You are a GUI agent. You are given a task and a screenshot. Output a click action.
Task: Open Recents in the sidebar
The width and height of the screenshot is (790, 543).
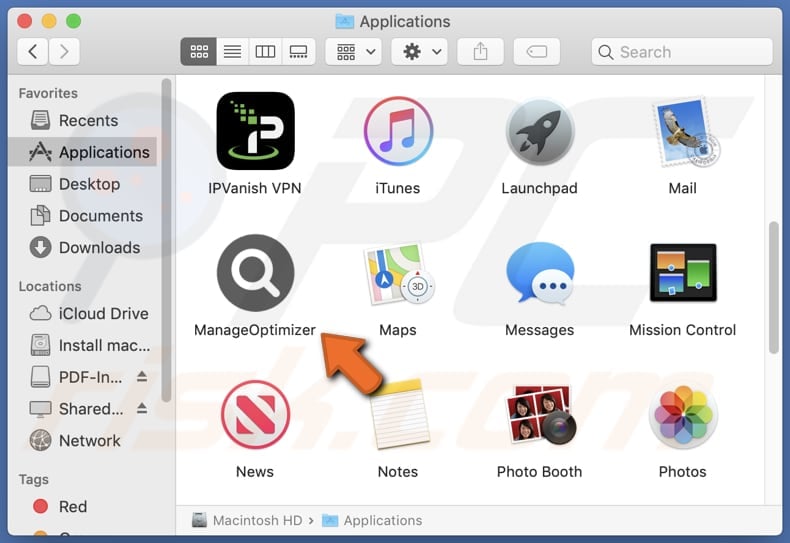pyautogui.click(x=84, y=120)
